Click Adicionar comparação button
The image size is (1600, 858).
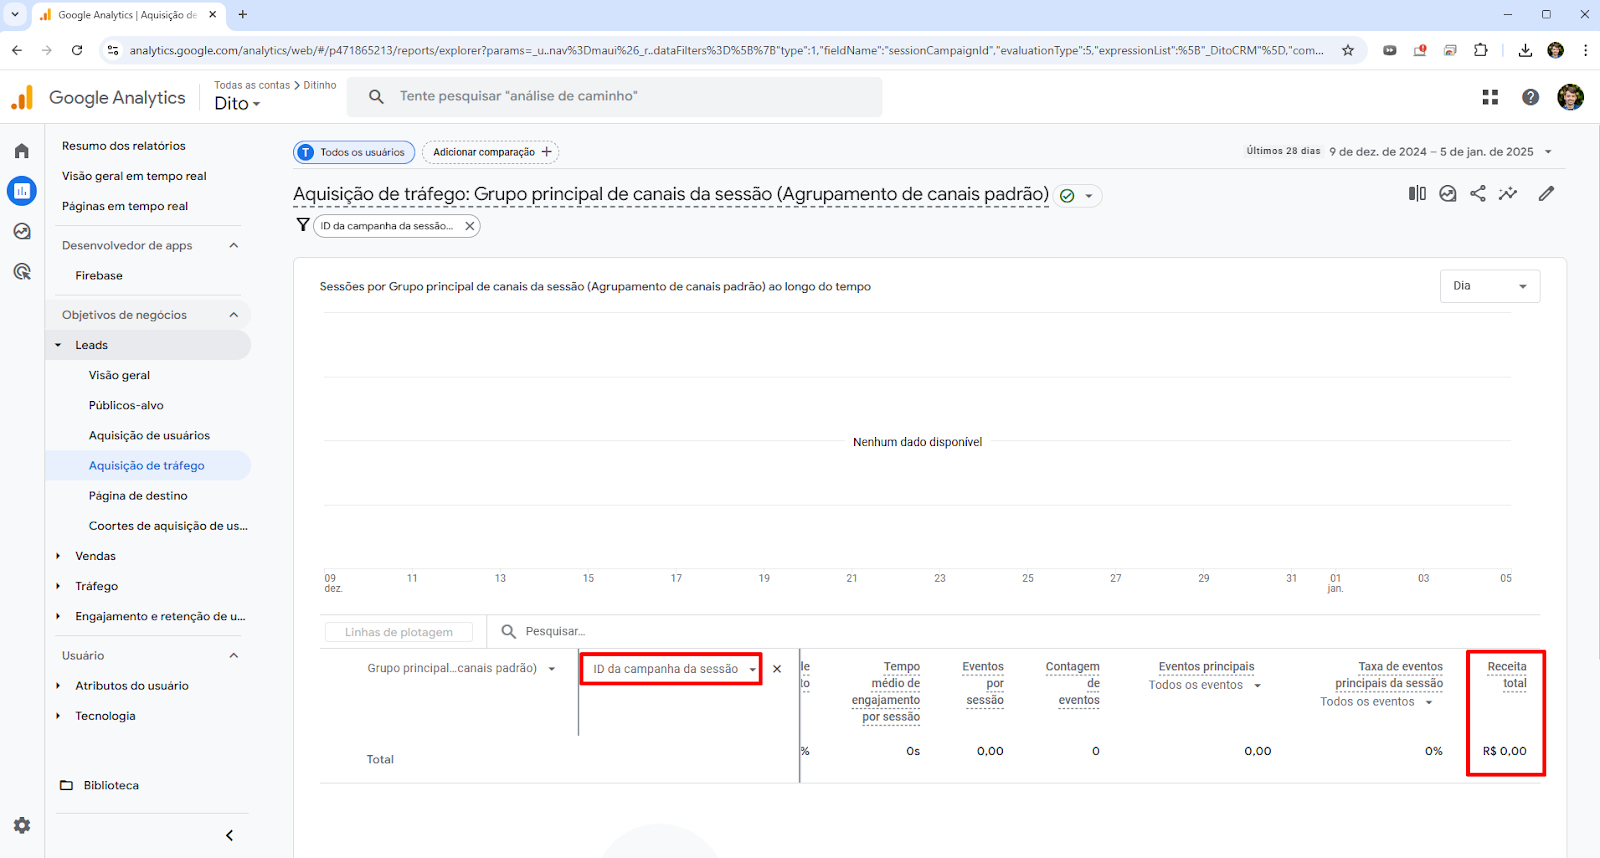(490, 152)
